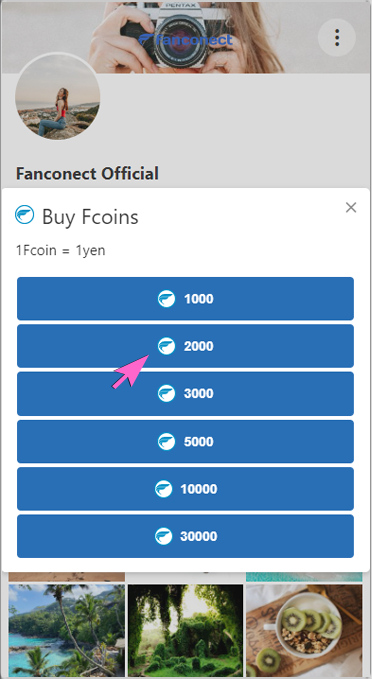Image resolution: width=372 pixels, height=679 pixels.
Task: Click the Fanconect Official profile name
Action: pos(87,174)
